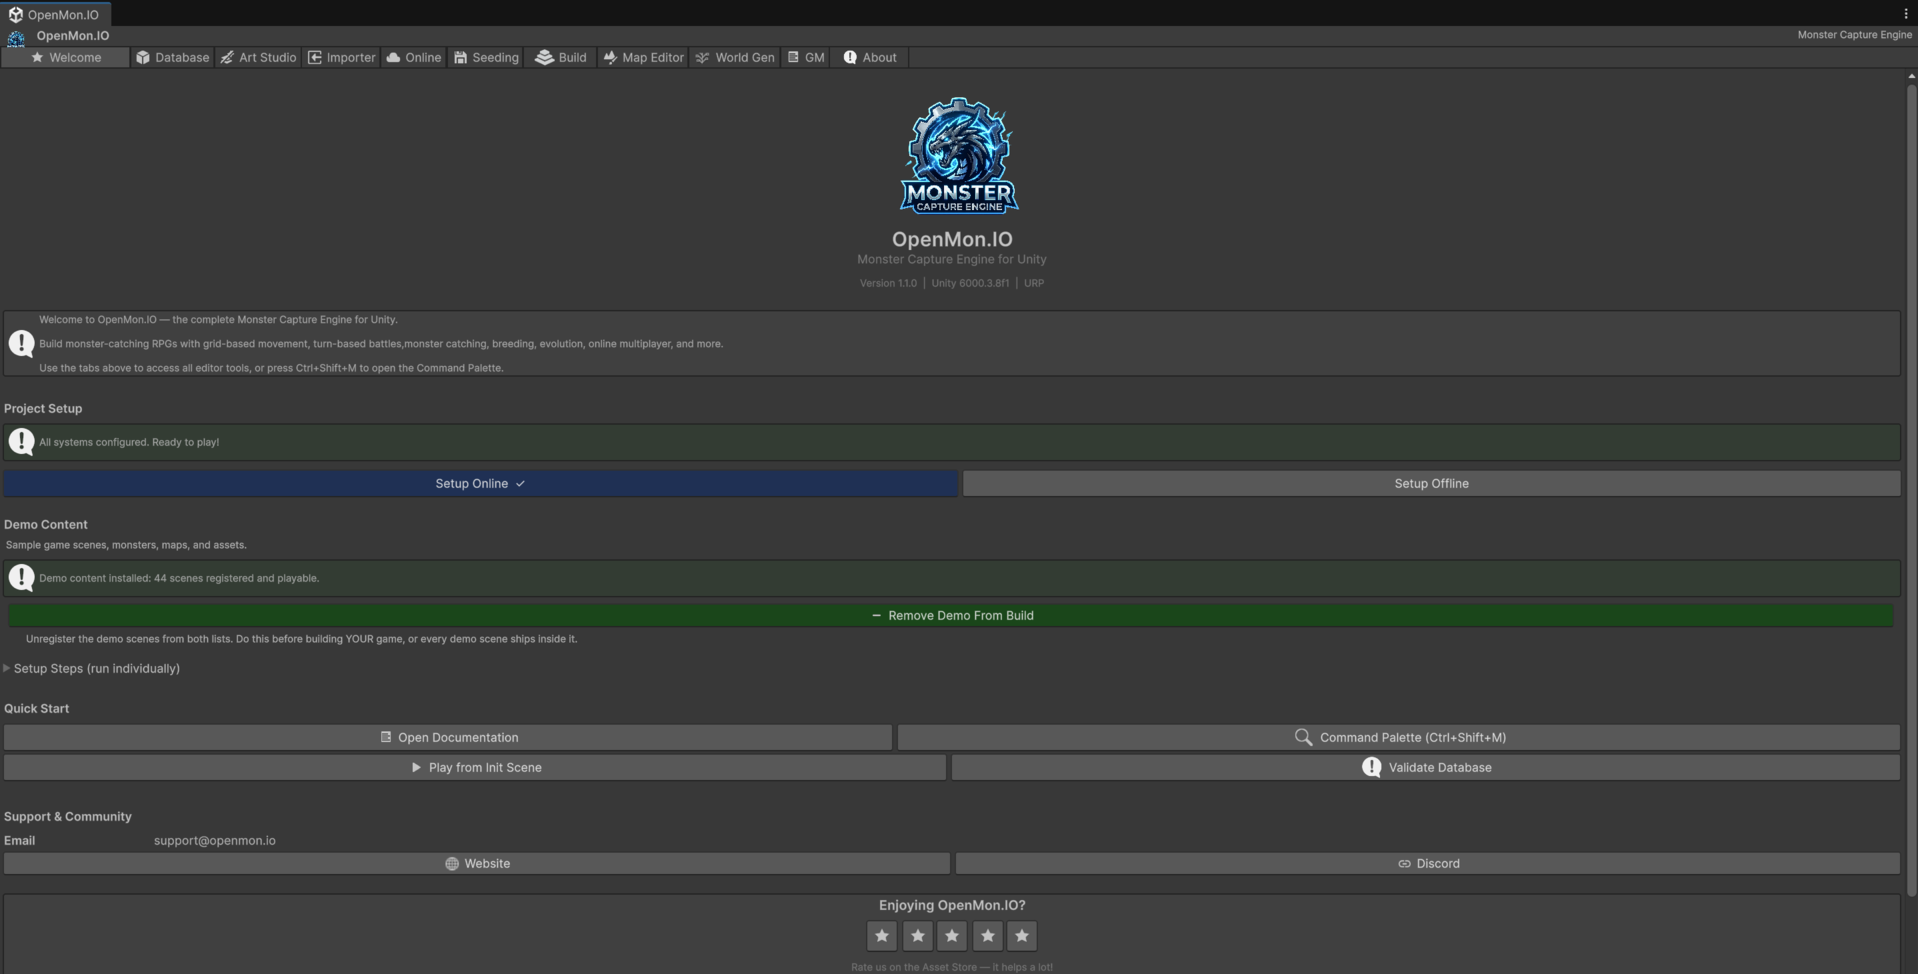Open the Art Studio tab
Image resolution: width=1918 pixels, height=974 pixels.
coord(258,58)
